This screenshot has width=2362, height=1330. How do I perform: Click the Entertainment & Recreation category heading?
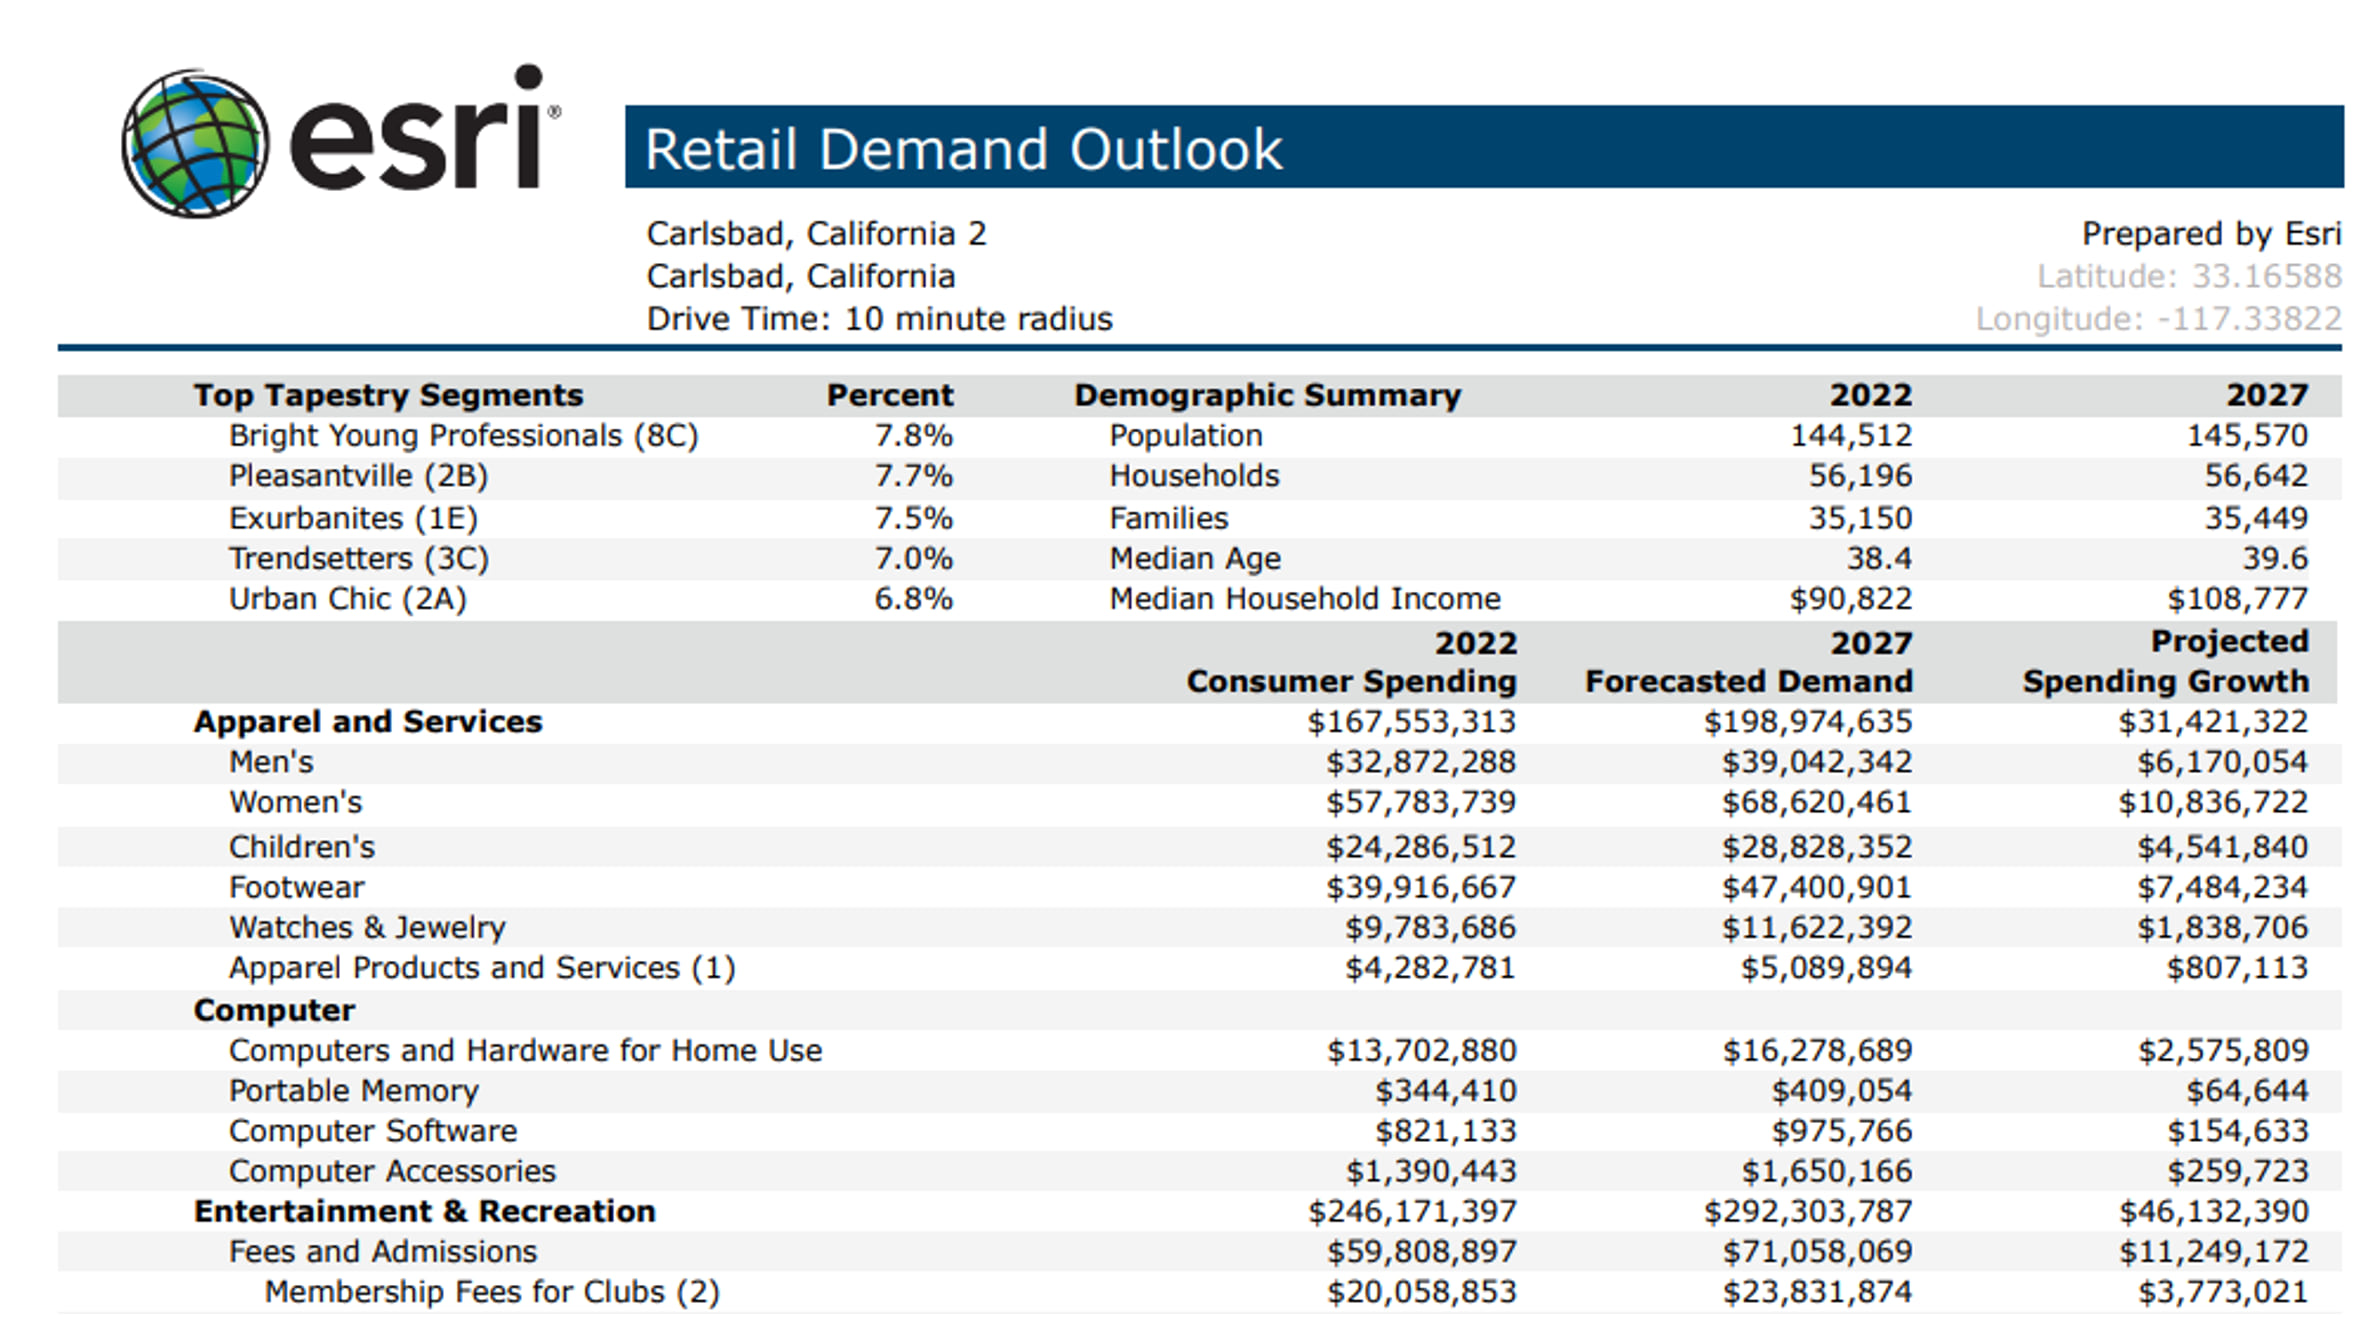coord(424,1211)
